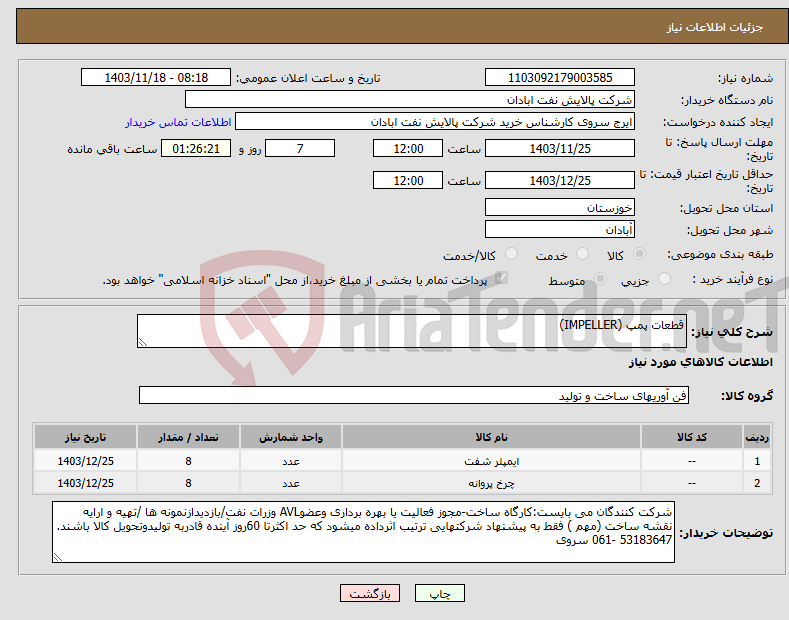Click the چرخ پروانه item cell
The image size is (789, 620).
pyautogui.click(x=491, y=483)
